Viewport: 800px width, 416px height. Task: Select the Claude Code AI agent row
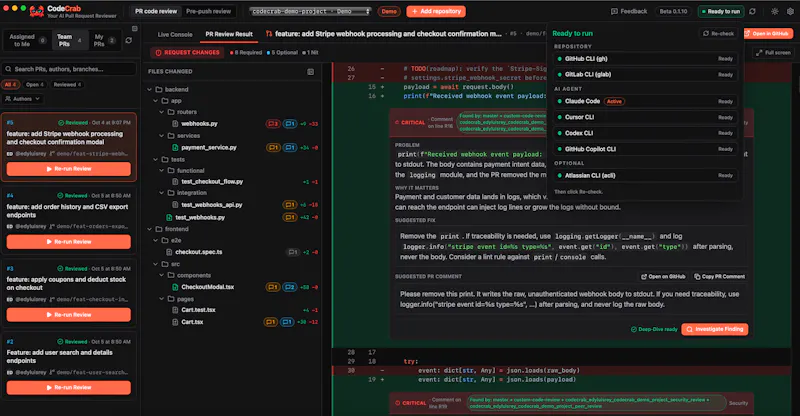645,101
